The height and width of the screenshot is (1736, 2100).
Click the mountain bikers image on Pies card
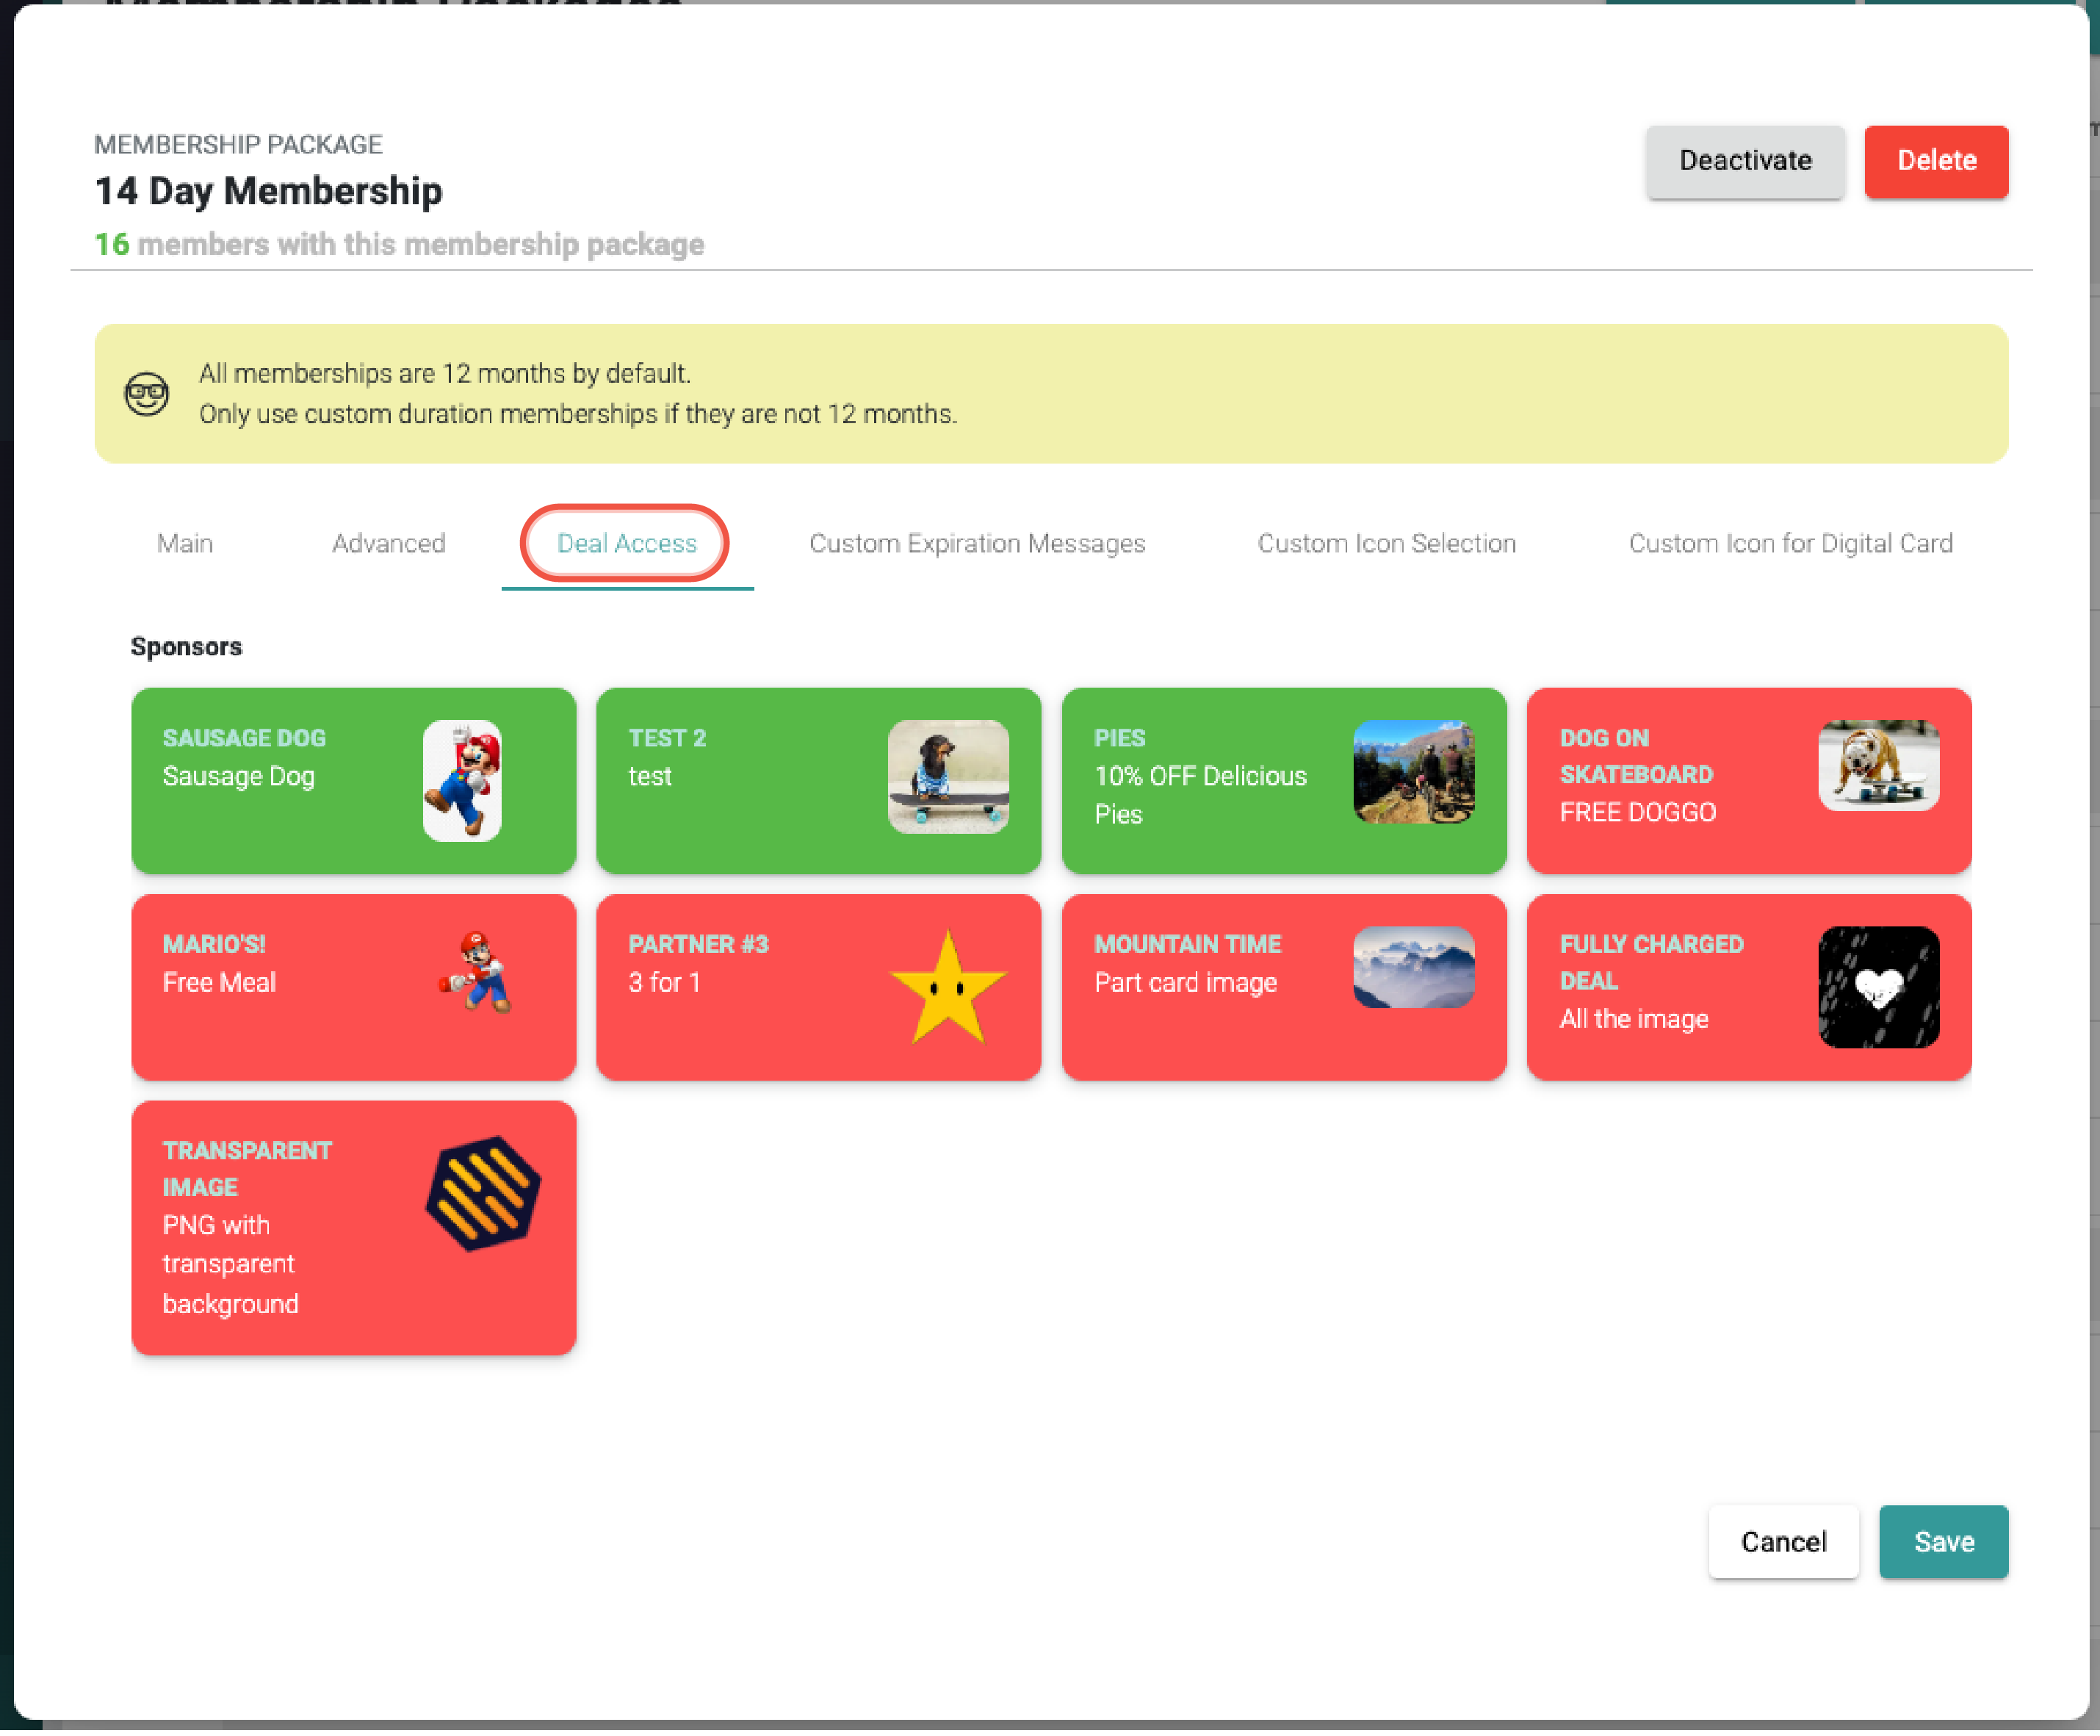[1413, 772]
